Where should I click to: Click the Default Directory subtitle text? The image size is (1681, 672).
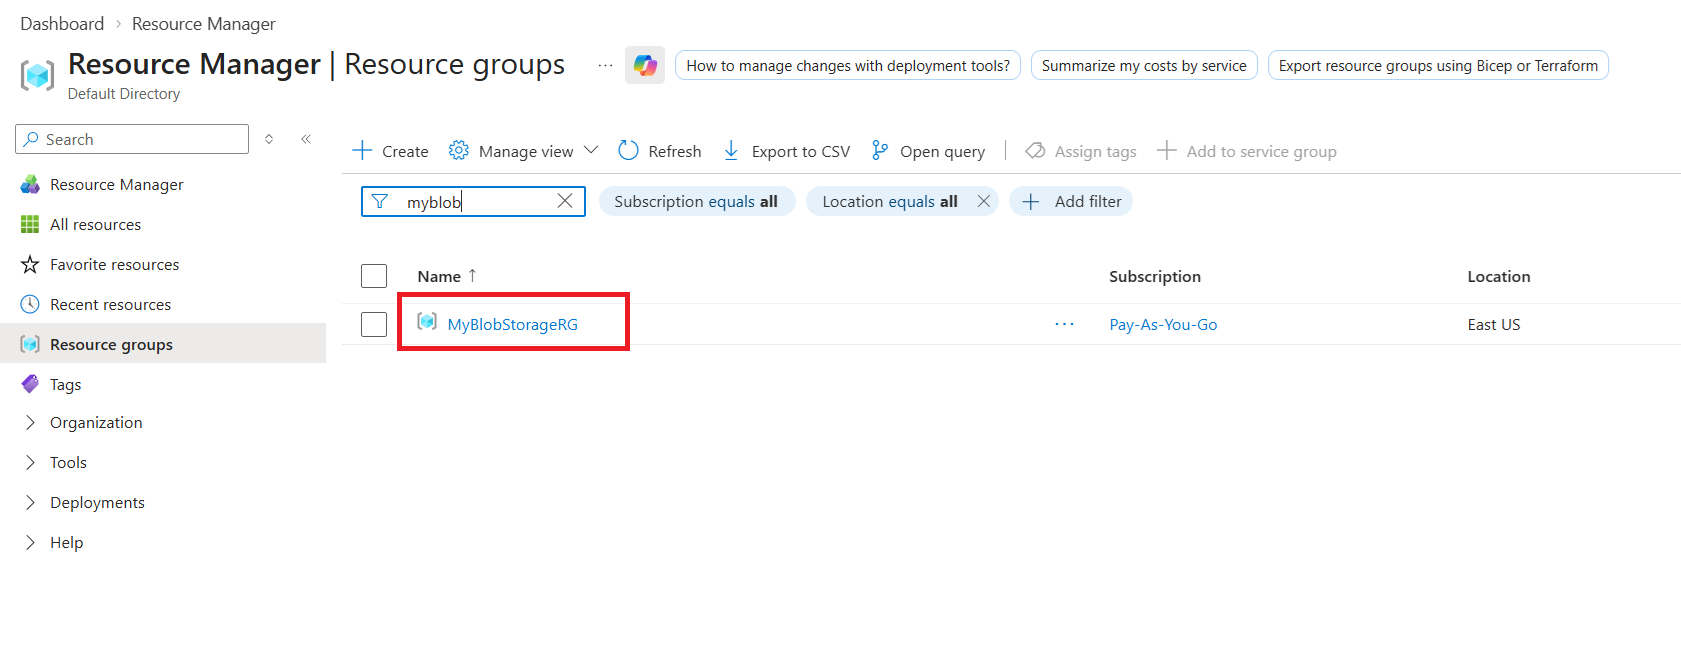pos(124,93)
